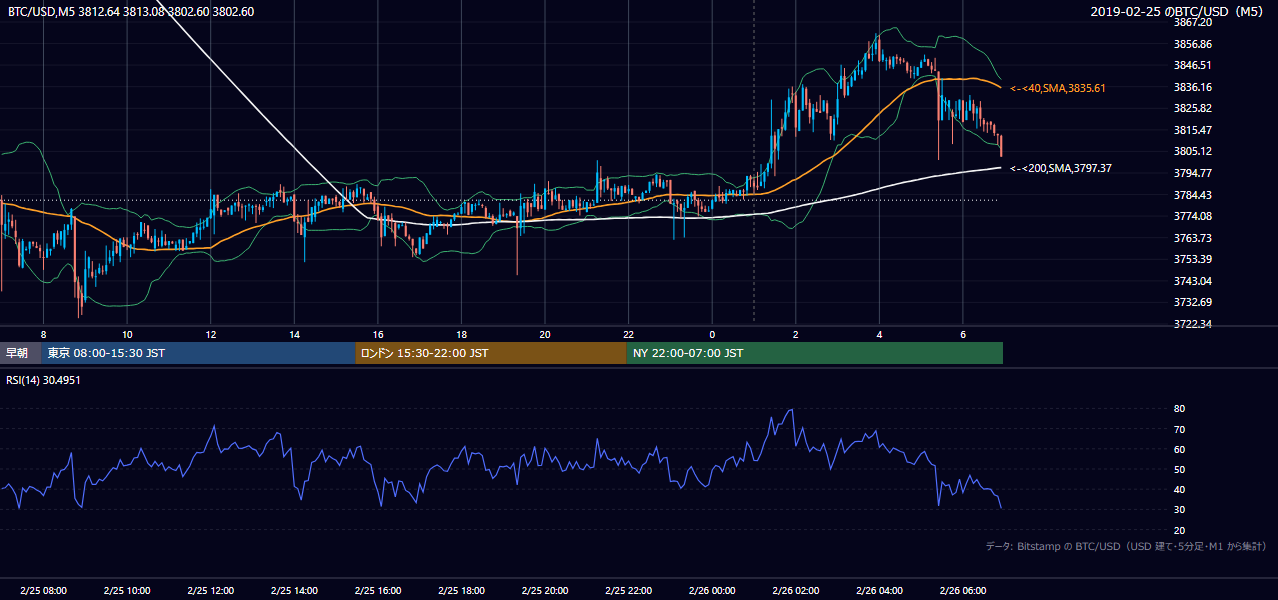Click price axis value 3846.51
This screenshot has width=1278, height=600.
coord(1193,65)
